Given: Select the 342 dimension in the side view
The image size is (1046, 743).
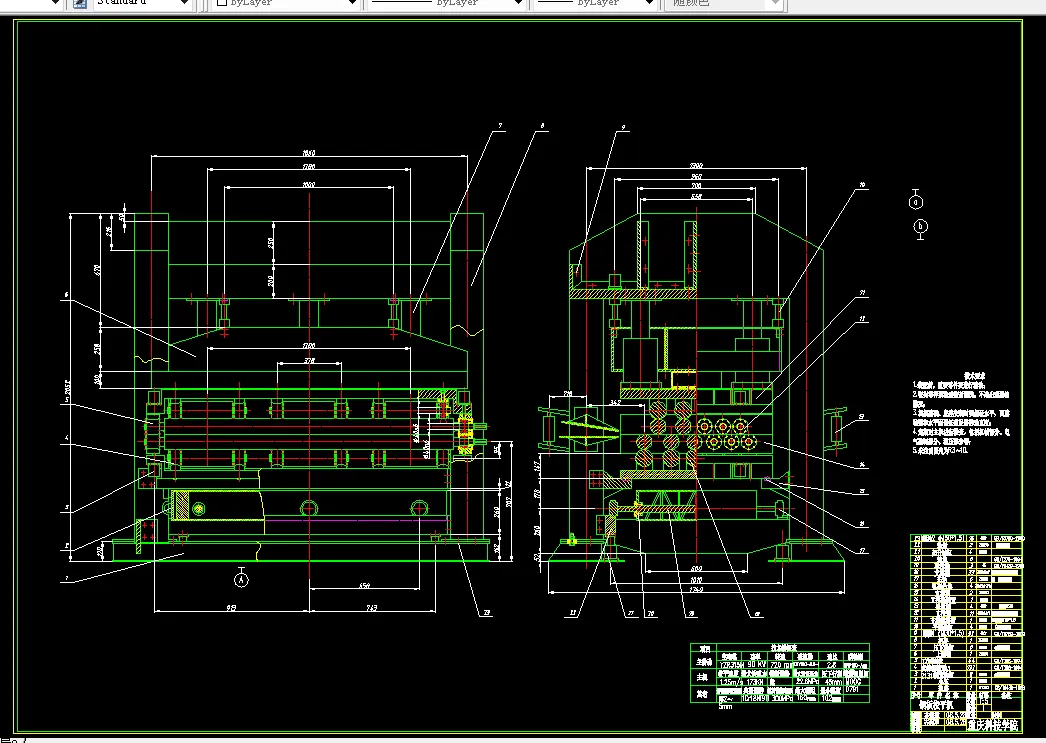Looking at the screenshot, I should [x=615, y=402].
